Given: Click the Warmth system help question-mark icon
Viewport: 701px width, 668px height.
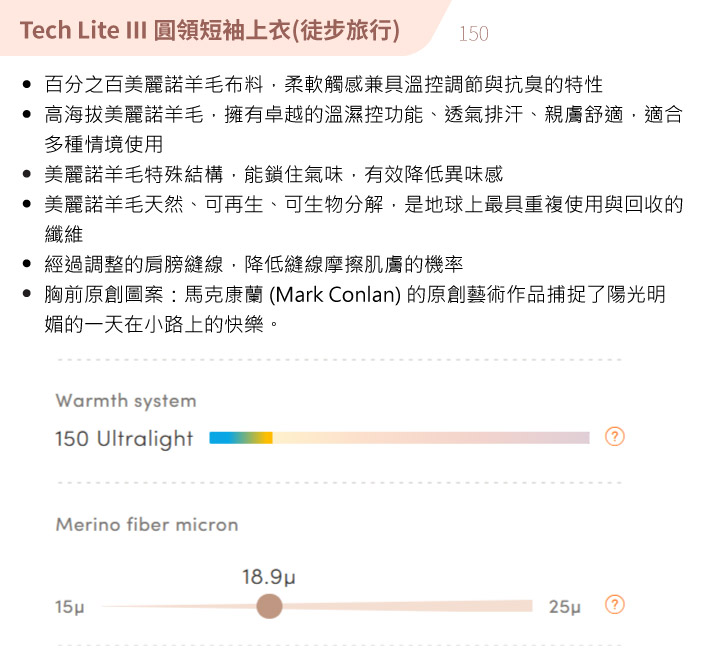Looking at the screenshot, I should (615, 436).
